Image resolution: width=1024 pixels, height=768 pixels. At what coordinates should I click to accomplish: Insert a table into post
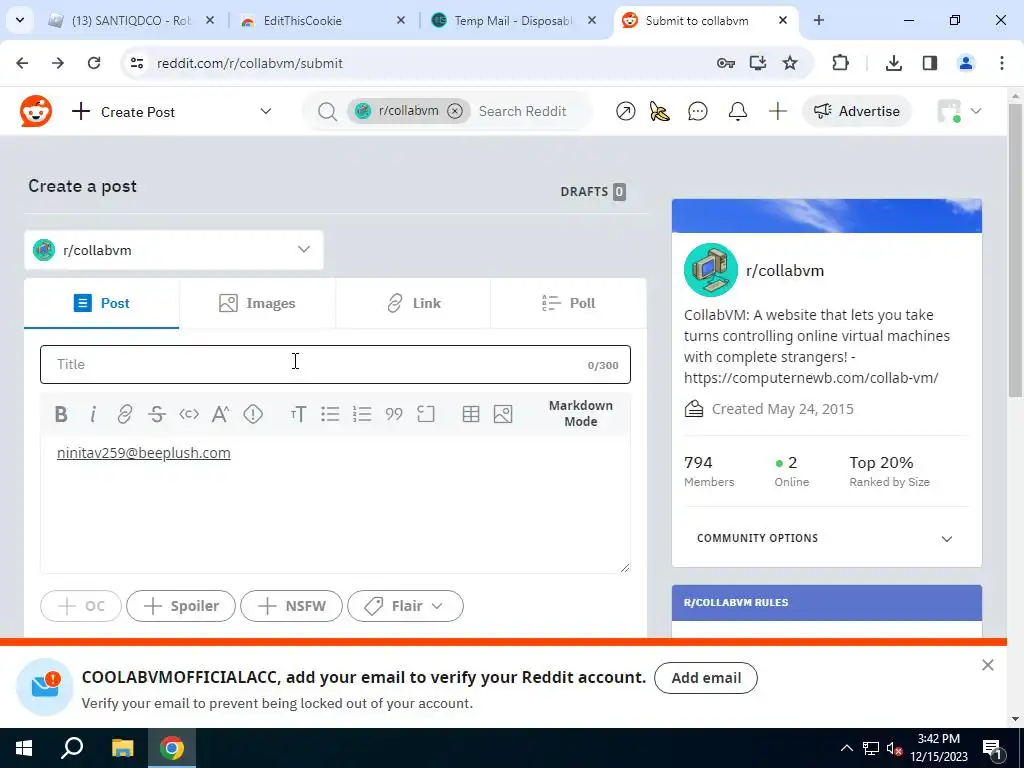[x=471, y=414]
